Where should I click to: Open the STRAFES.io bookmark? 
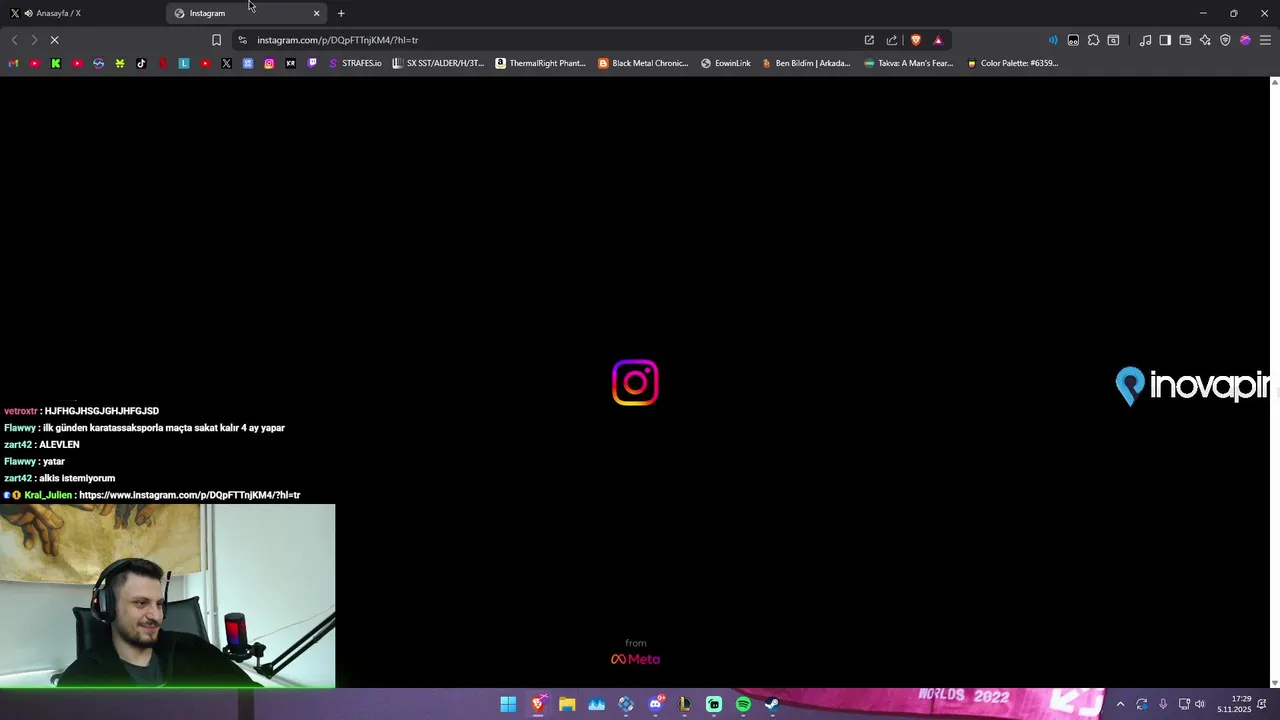pos(355,63)
